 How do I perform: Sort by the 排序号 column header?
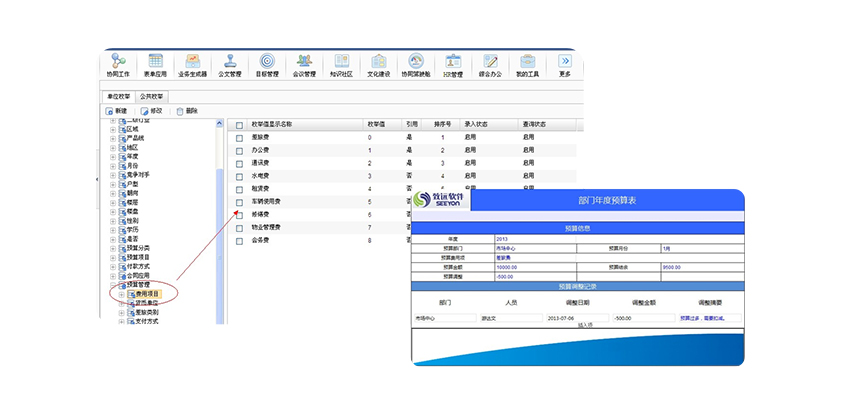(442, 125)
